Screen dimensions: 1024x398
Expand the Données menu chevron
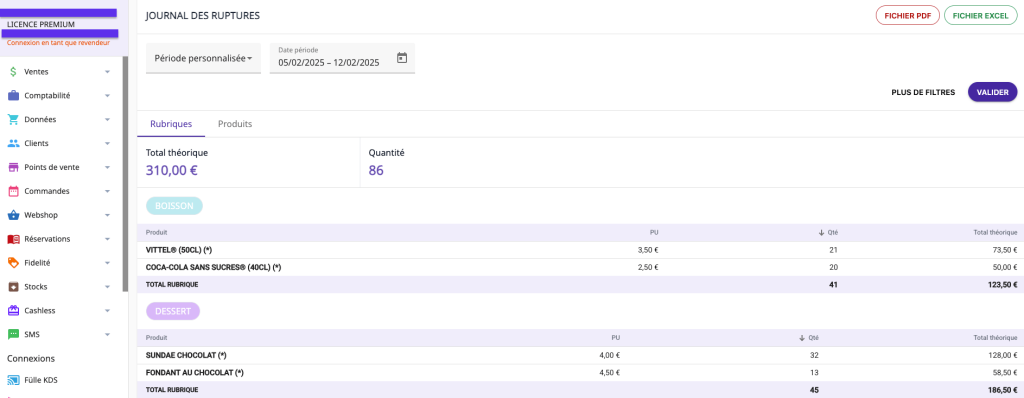coord(108,120)
